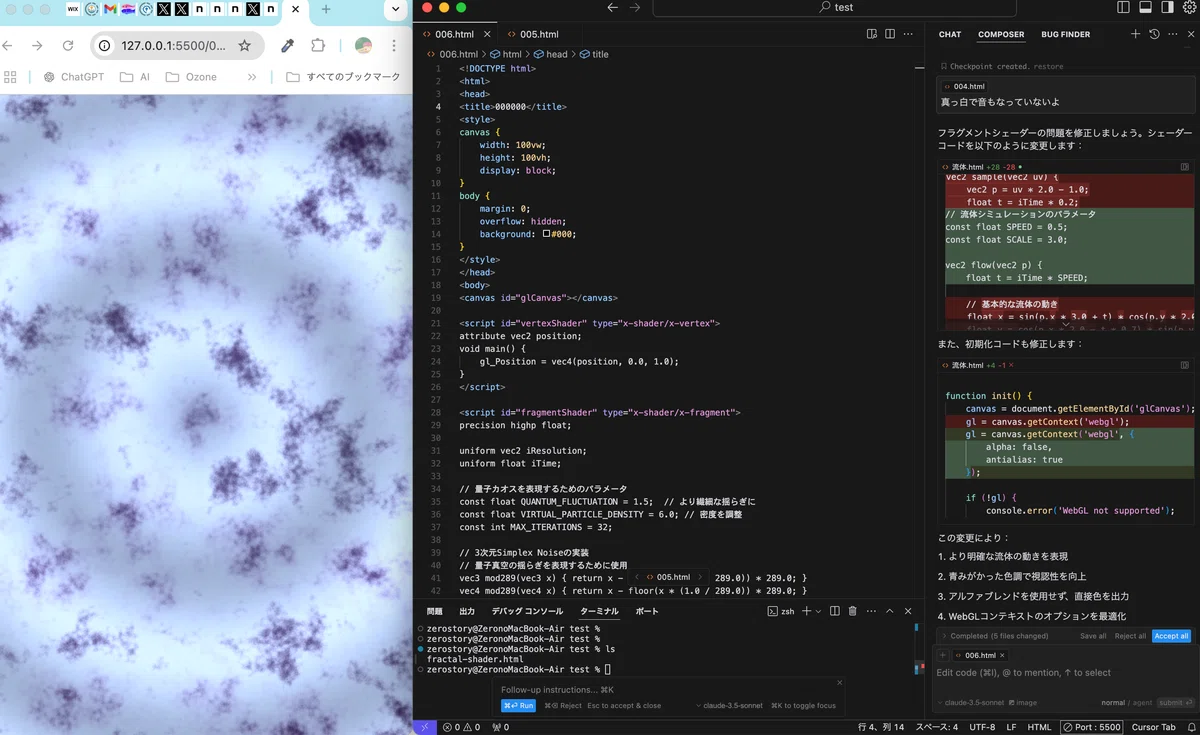Switch to 005.html editor tab
The image size is (1200, 735).
pyautogui.click(x=539, y=34)
